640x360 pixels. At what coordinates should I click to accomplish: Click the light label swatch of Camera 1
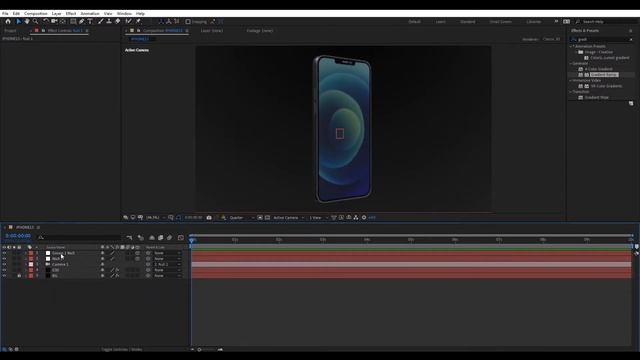pos(31,264)
